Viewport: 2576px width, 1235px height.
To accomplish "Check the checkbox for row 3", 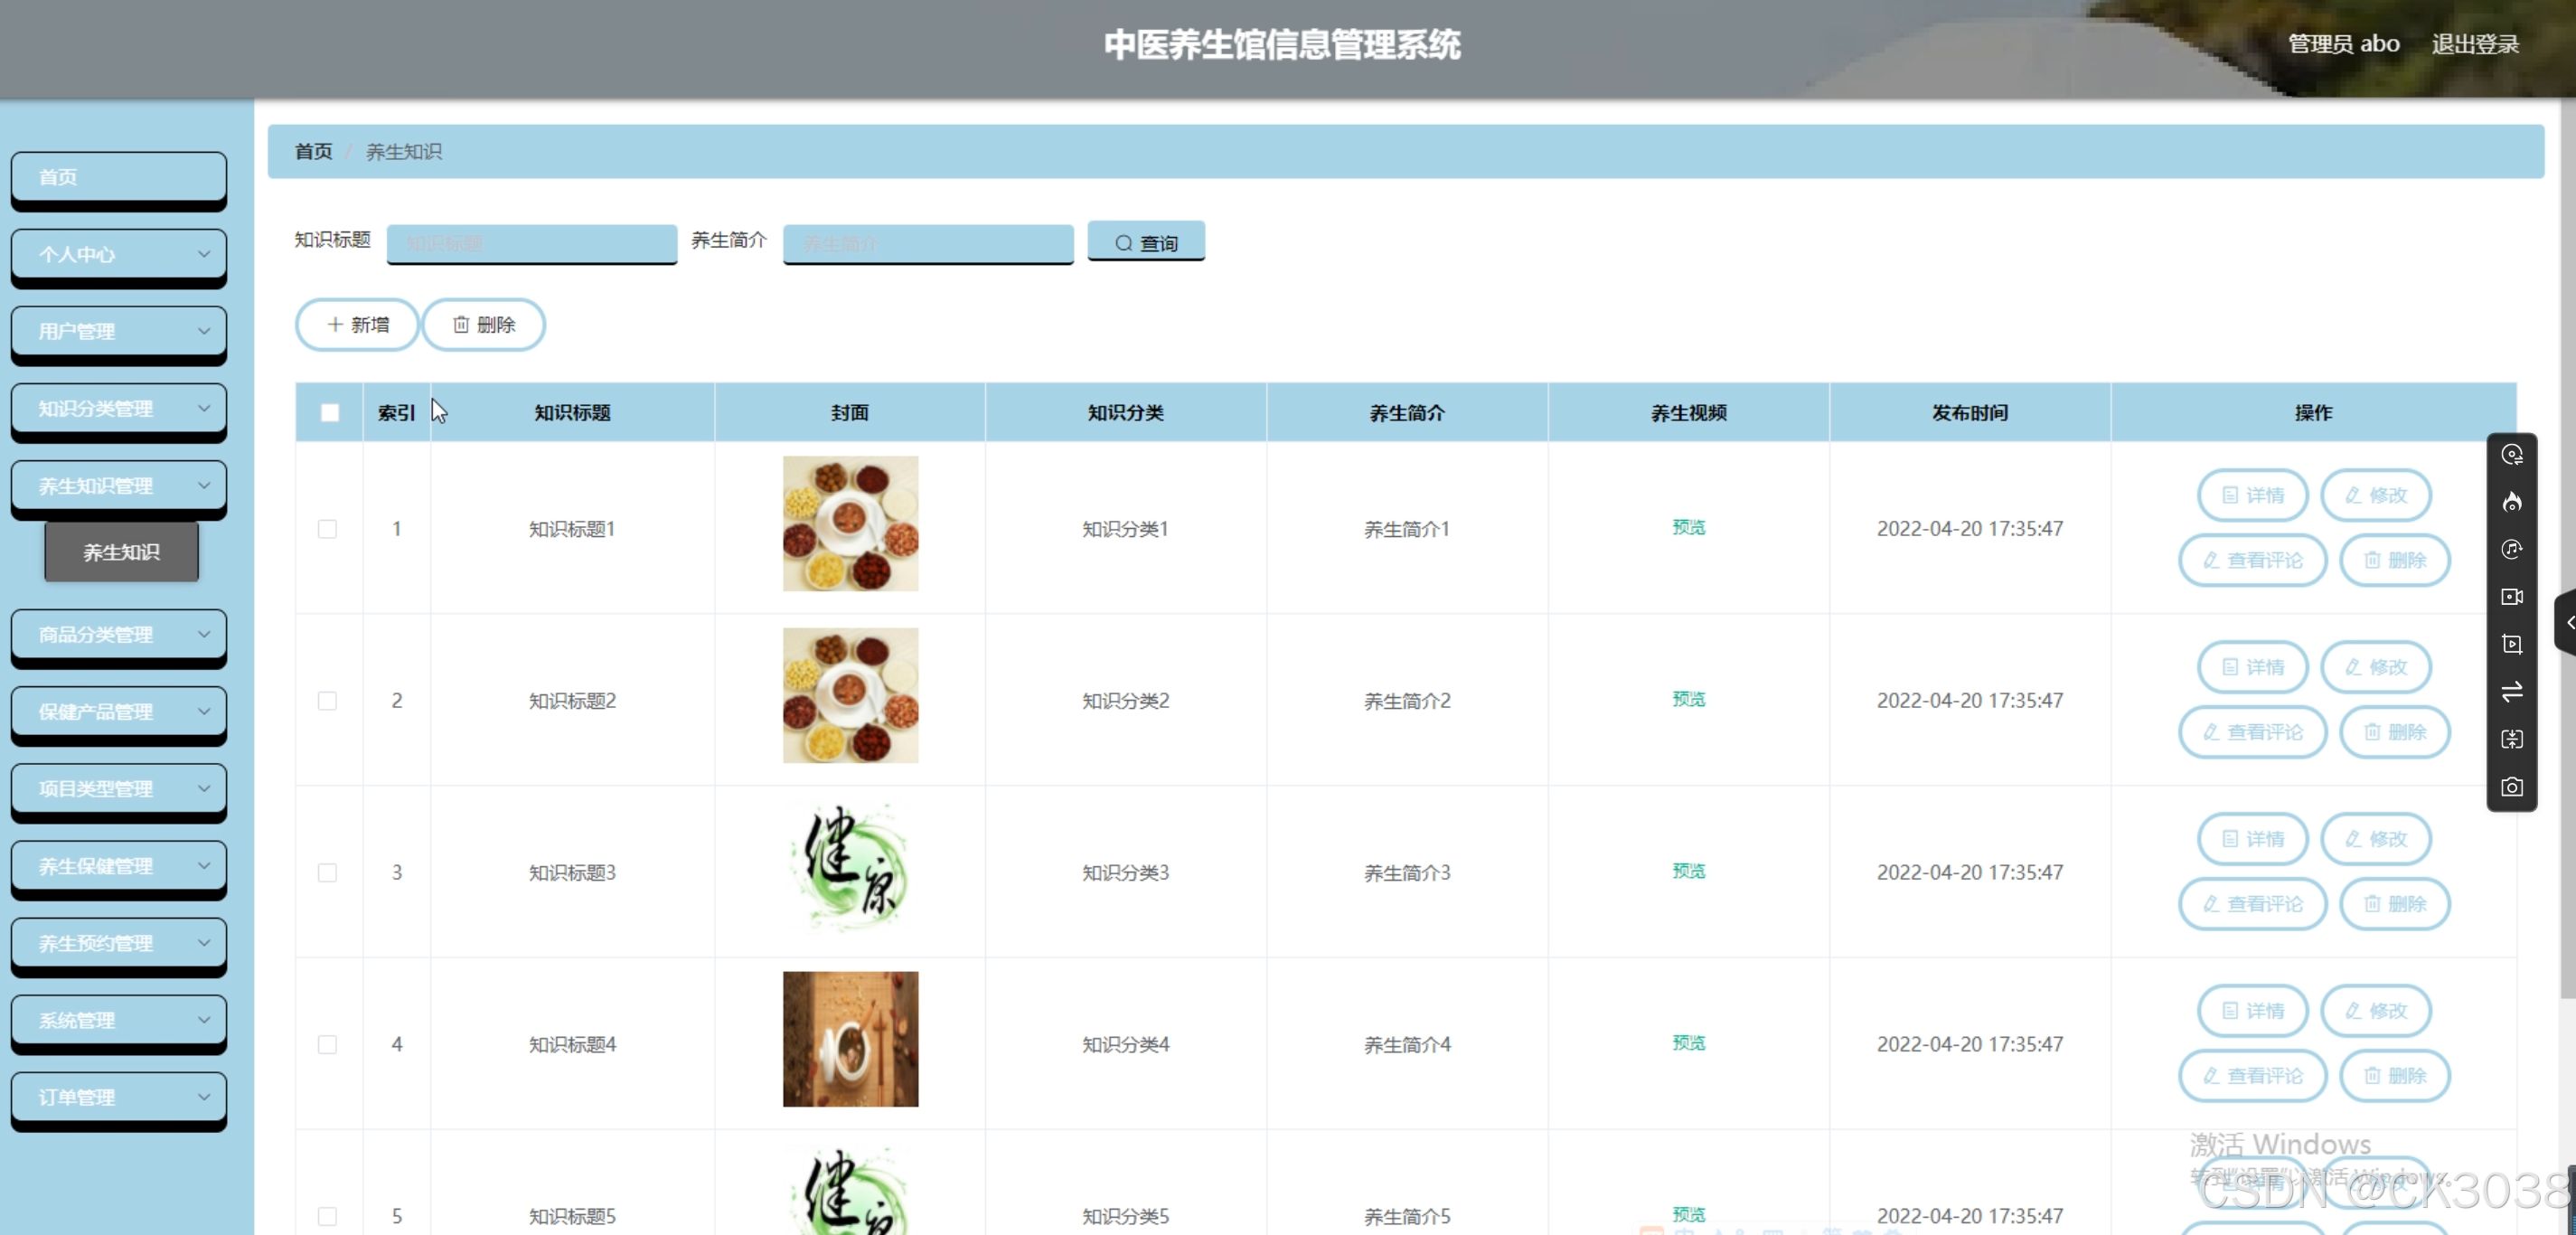I will 327,873.
